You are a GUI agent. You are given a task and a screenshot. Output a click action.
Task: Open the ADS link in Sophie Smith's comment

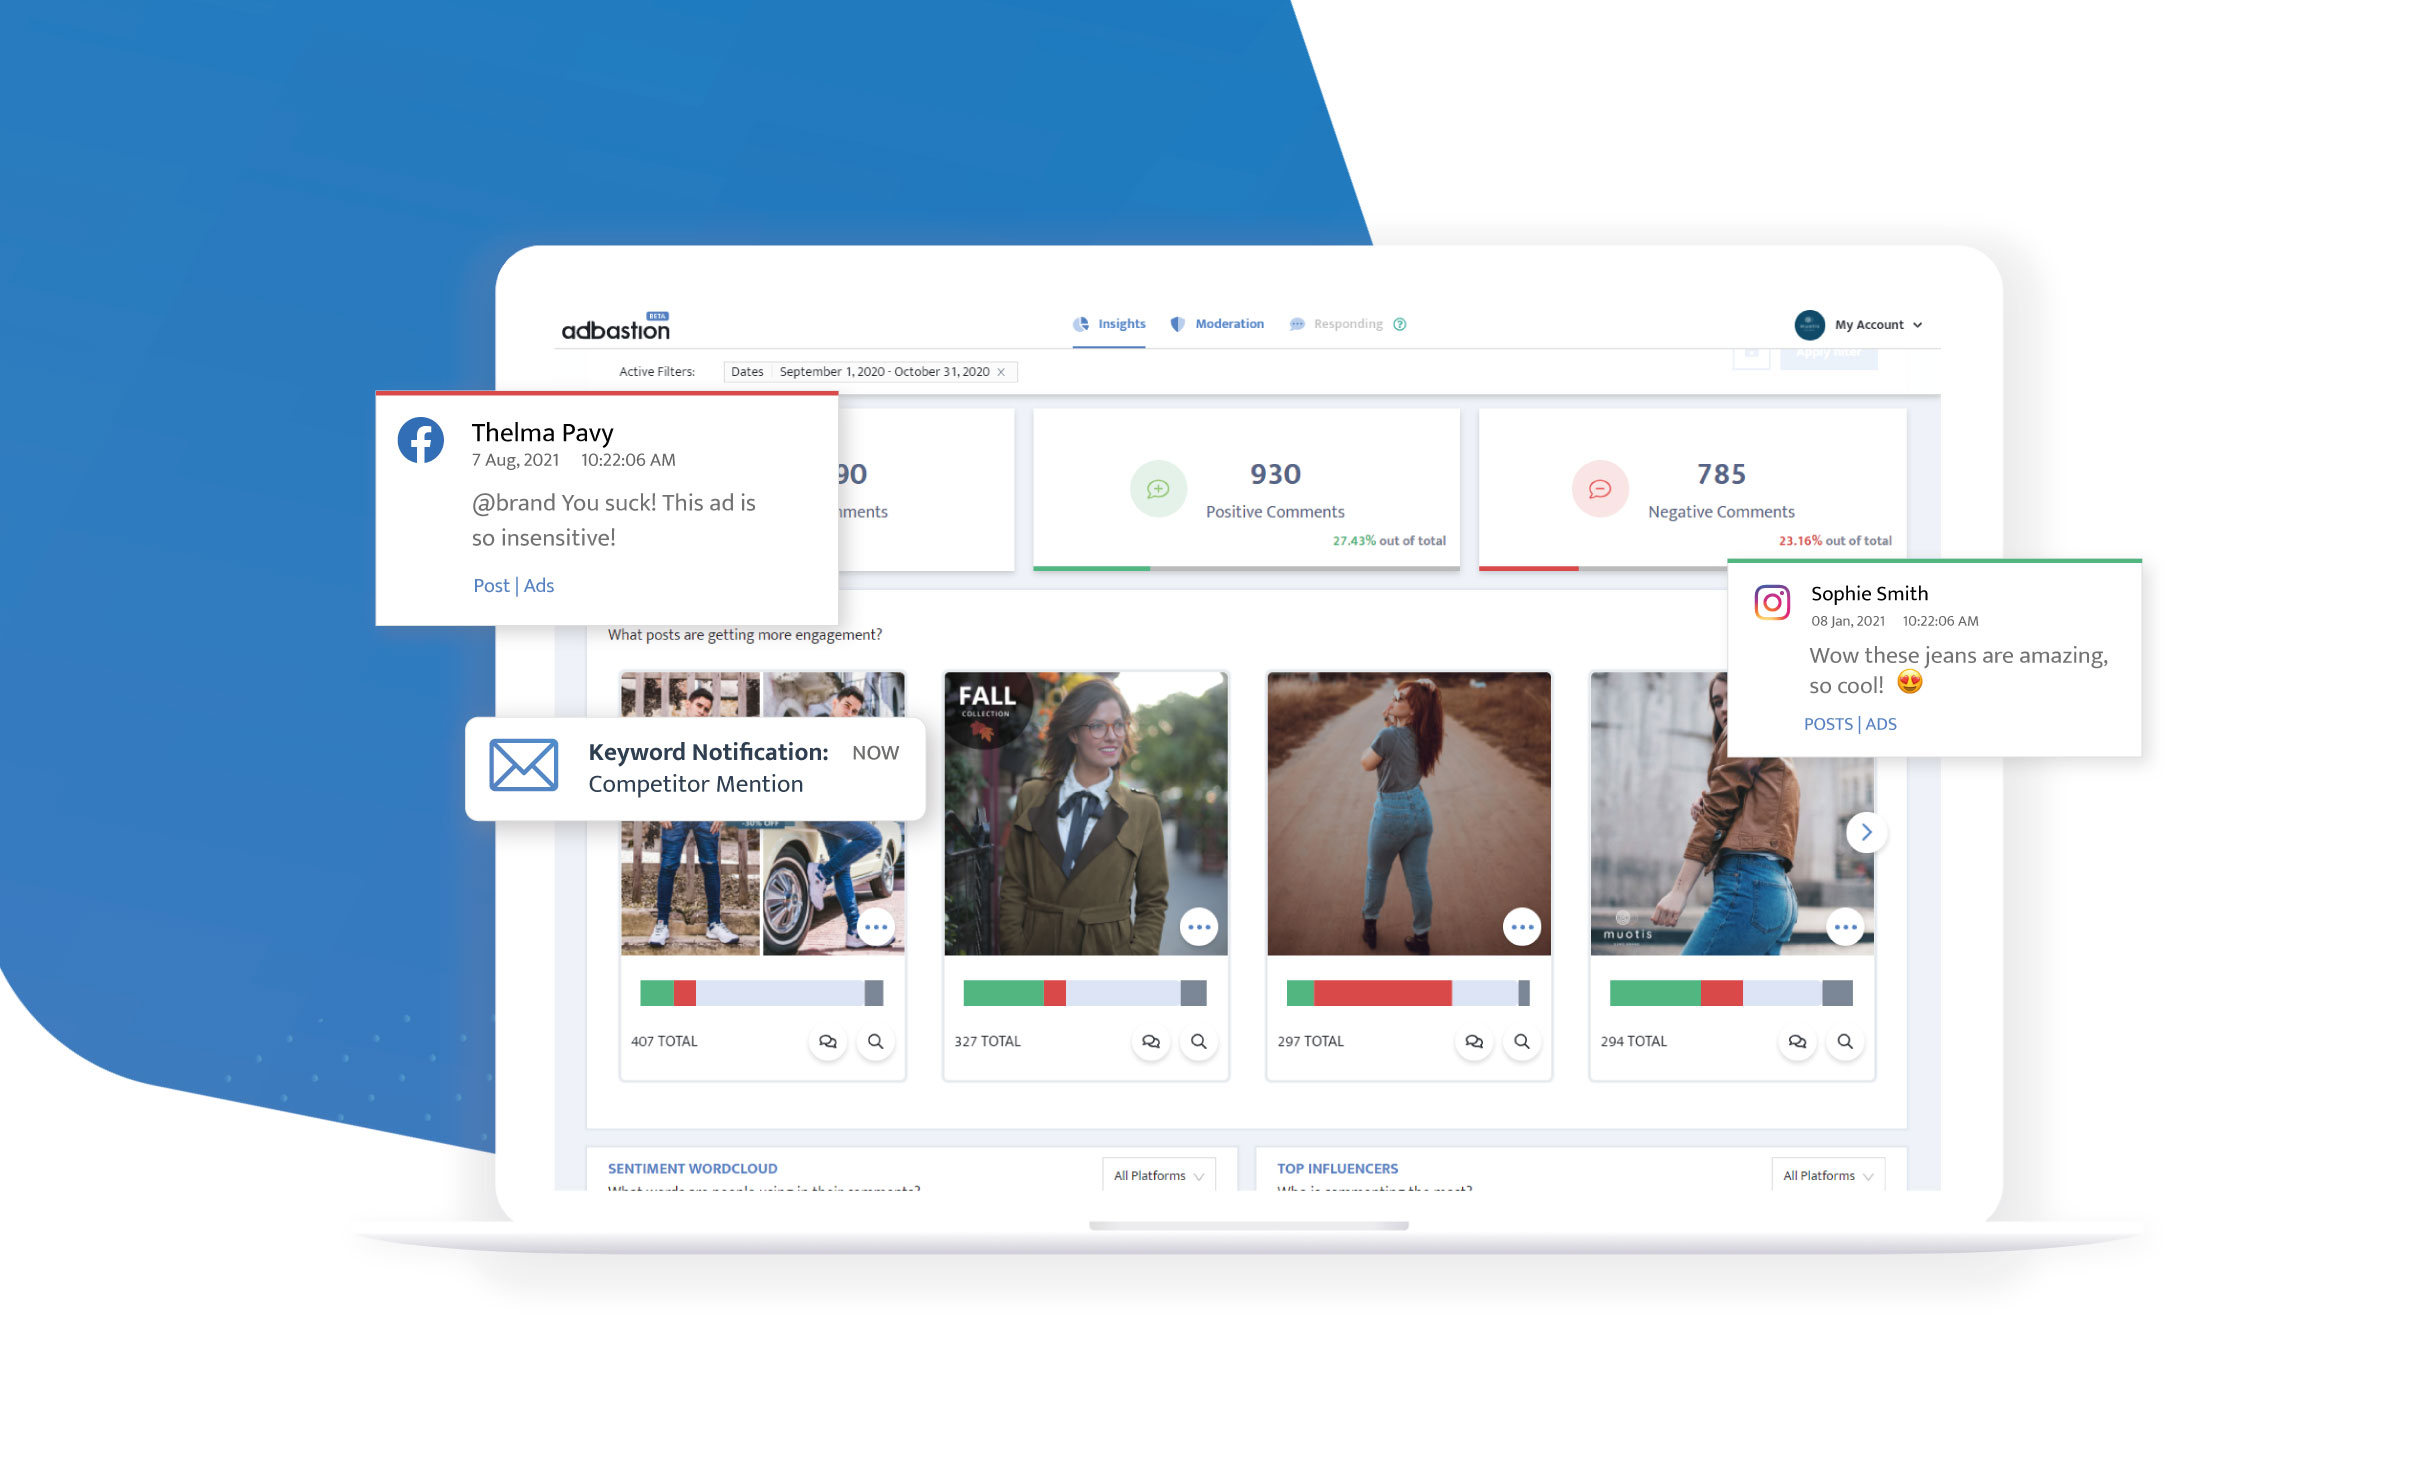(x=1881, y=724)
